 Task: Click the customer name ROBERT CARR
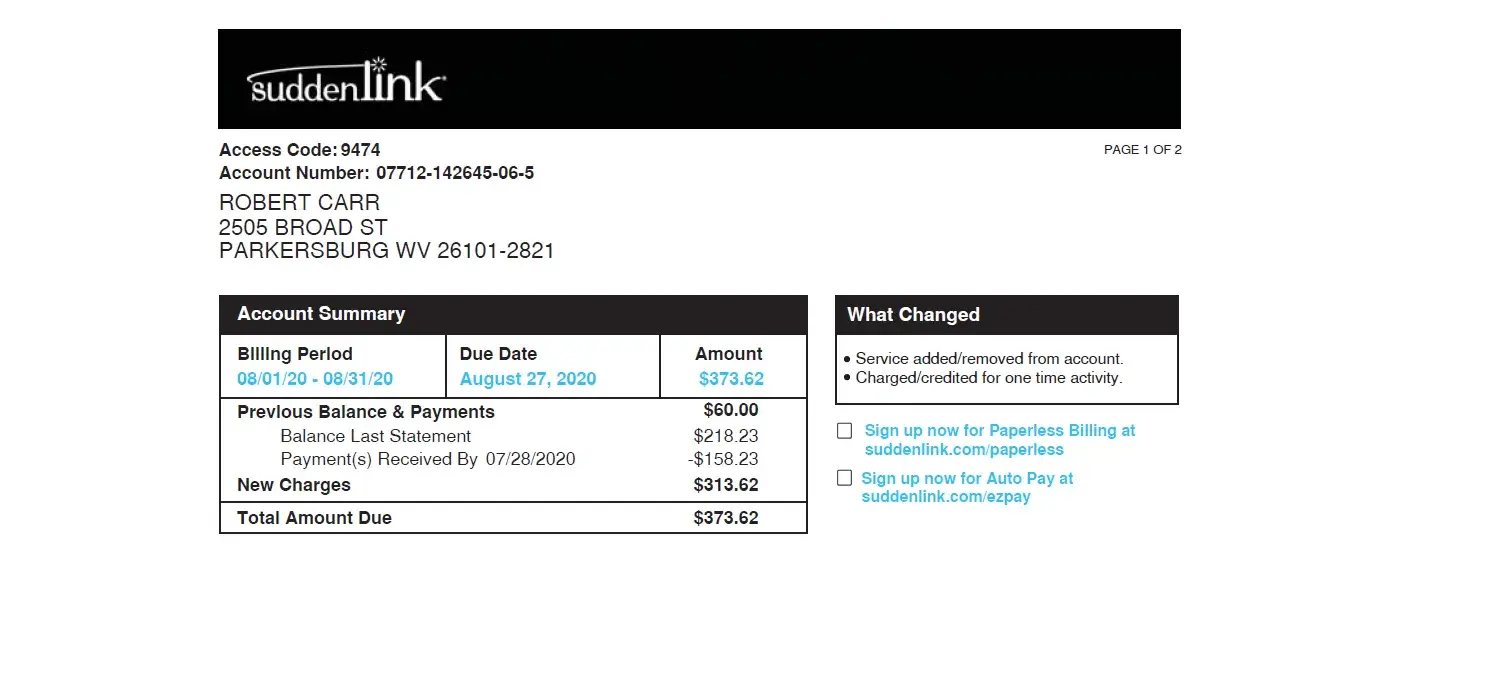pos(299,203)
